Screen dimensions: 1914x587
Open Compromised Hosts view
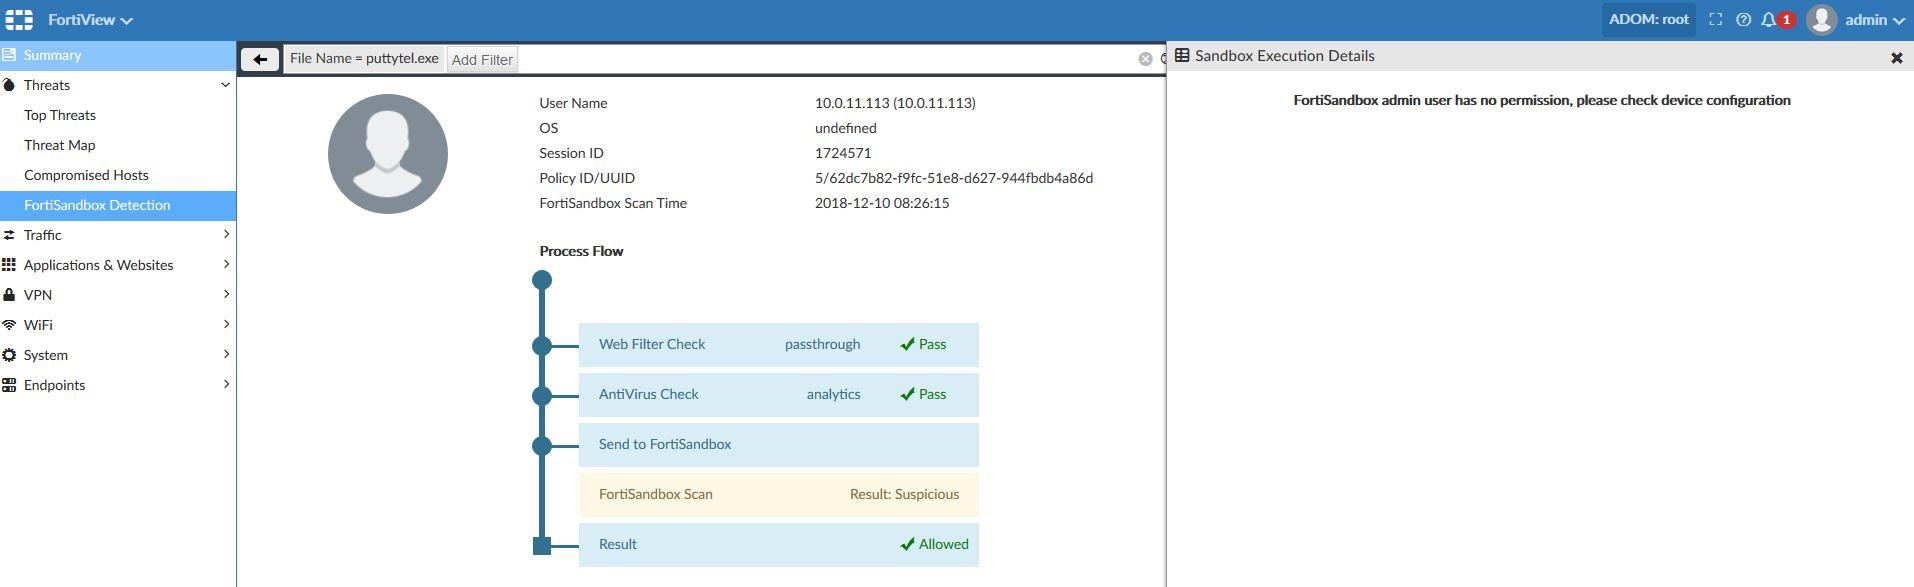(86, 175)
